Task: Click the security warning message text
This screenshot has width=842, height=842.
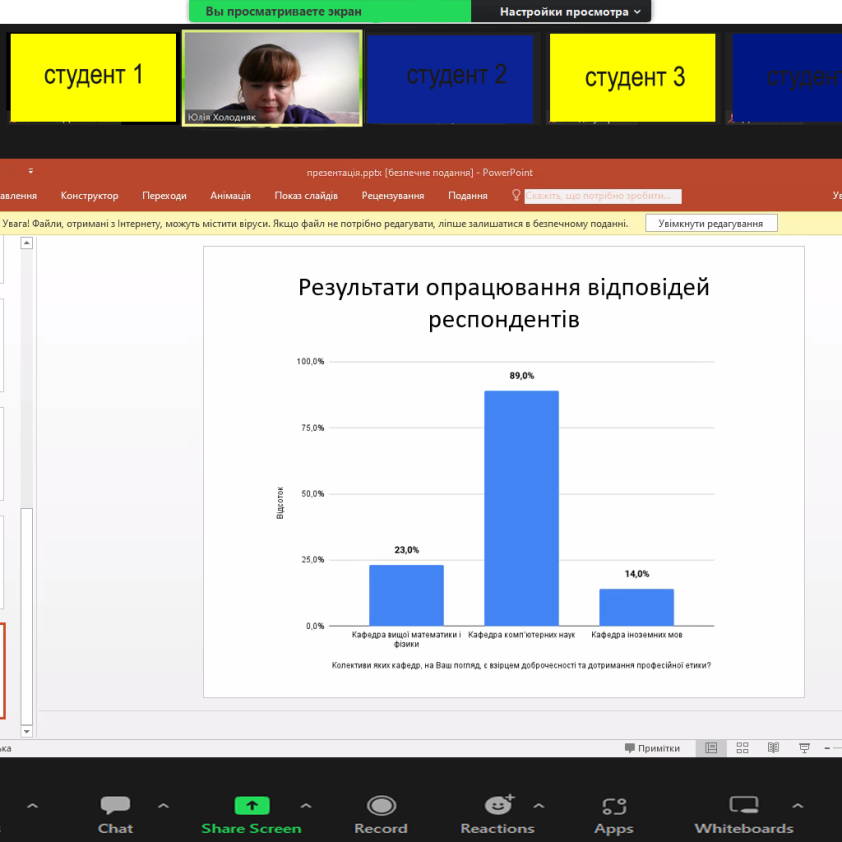Action: tap(315, 223)
